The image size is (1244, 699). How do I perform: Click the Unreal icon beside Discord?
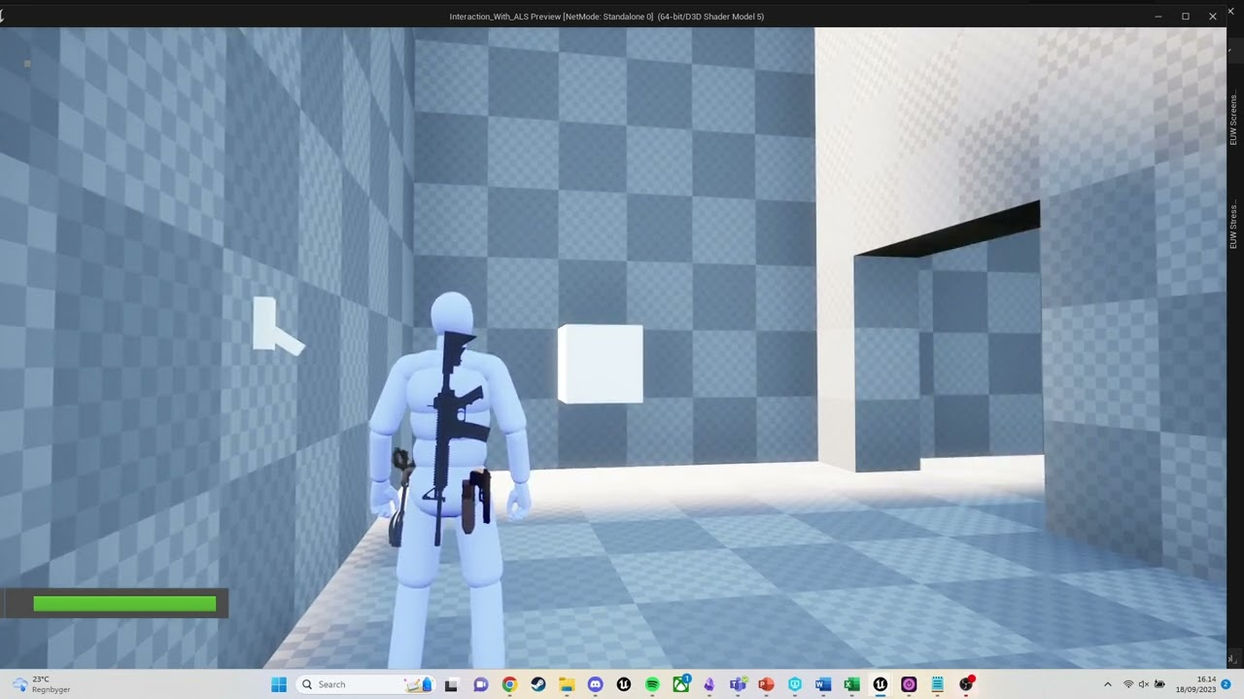624,685
